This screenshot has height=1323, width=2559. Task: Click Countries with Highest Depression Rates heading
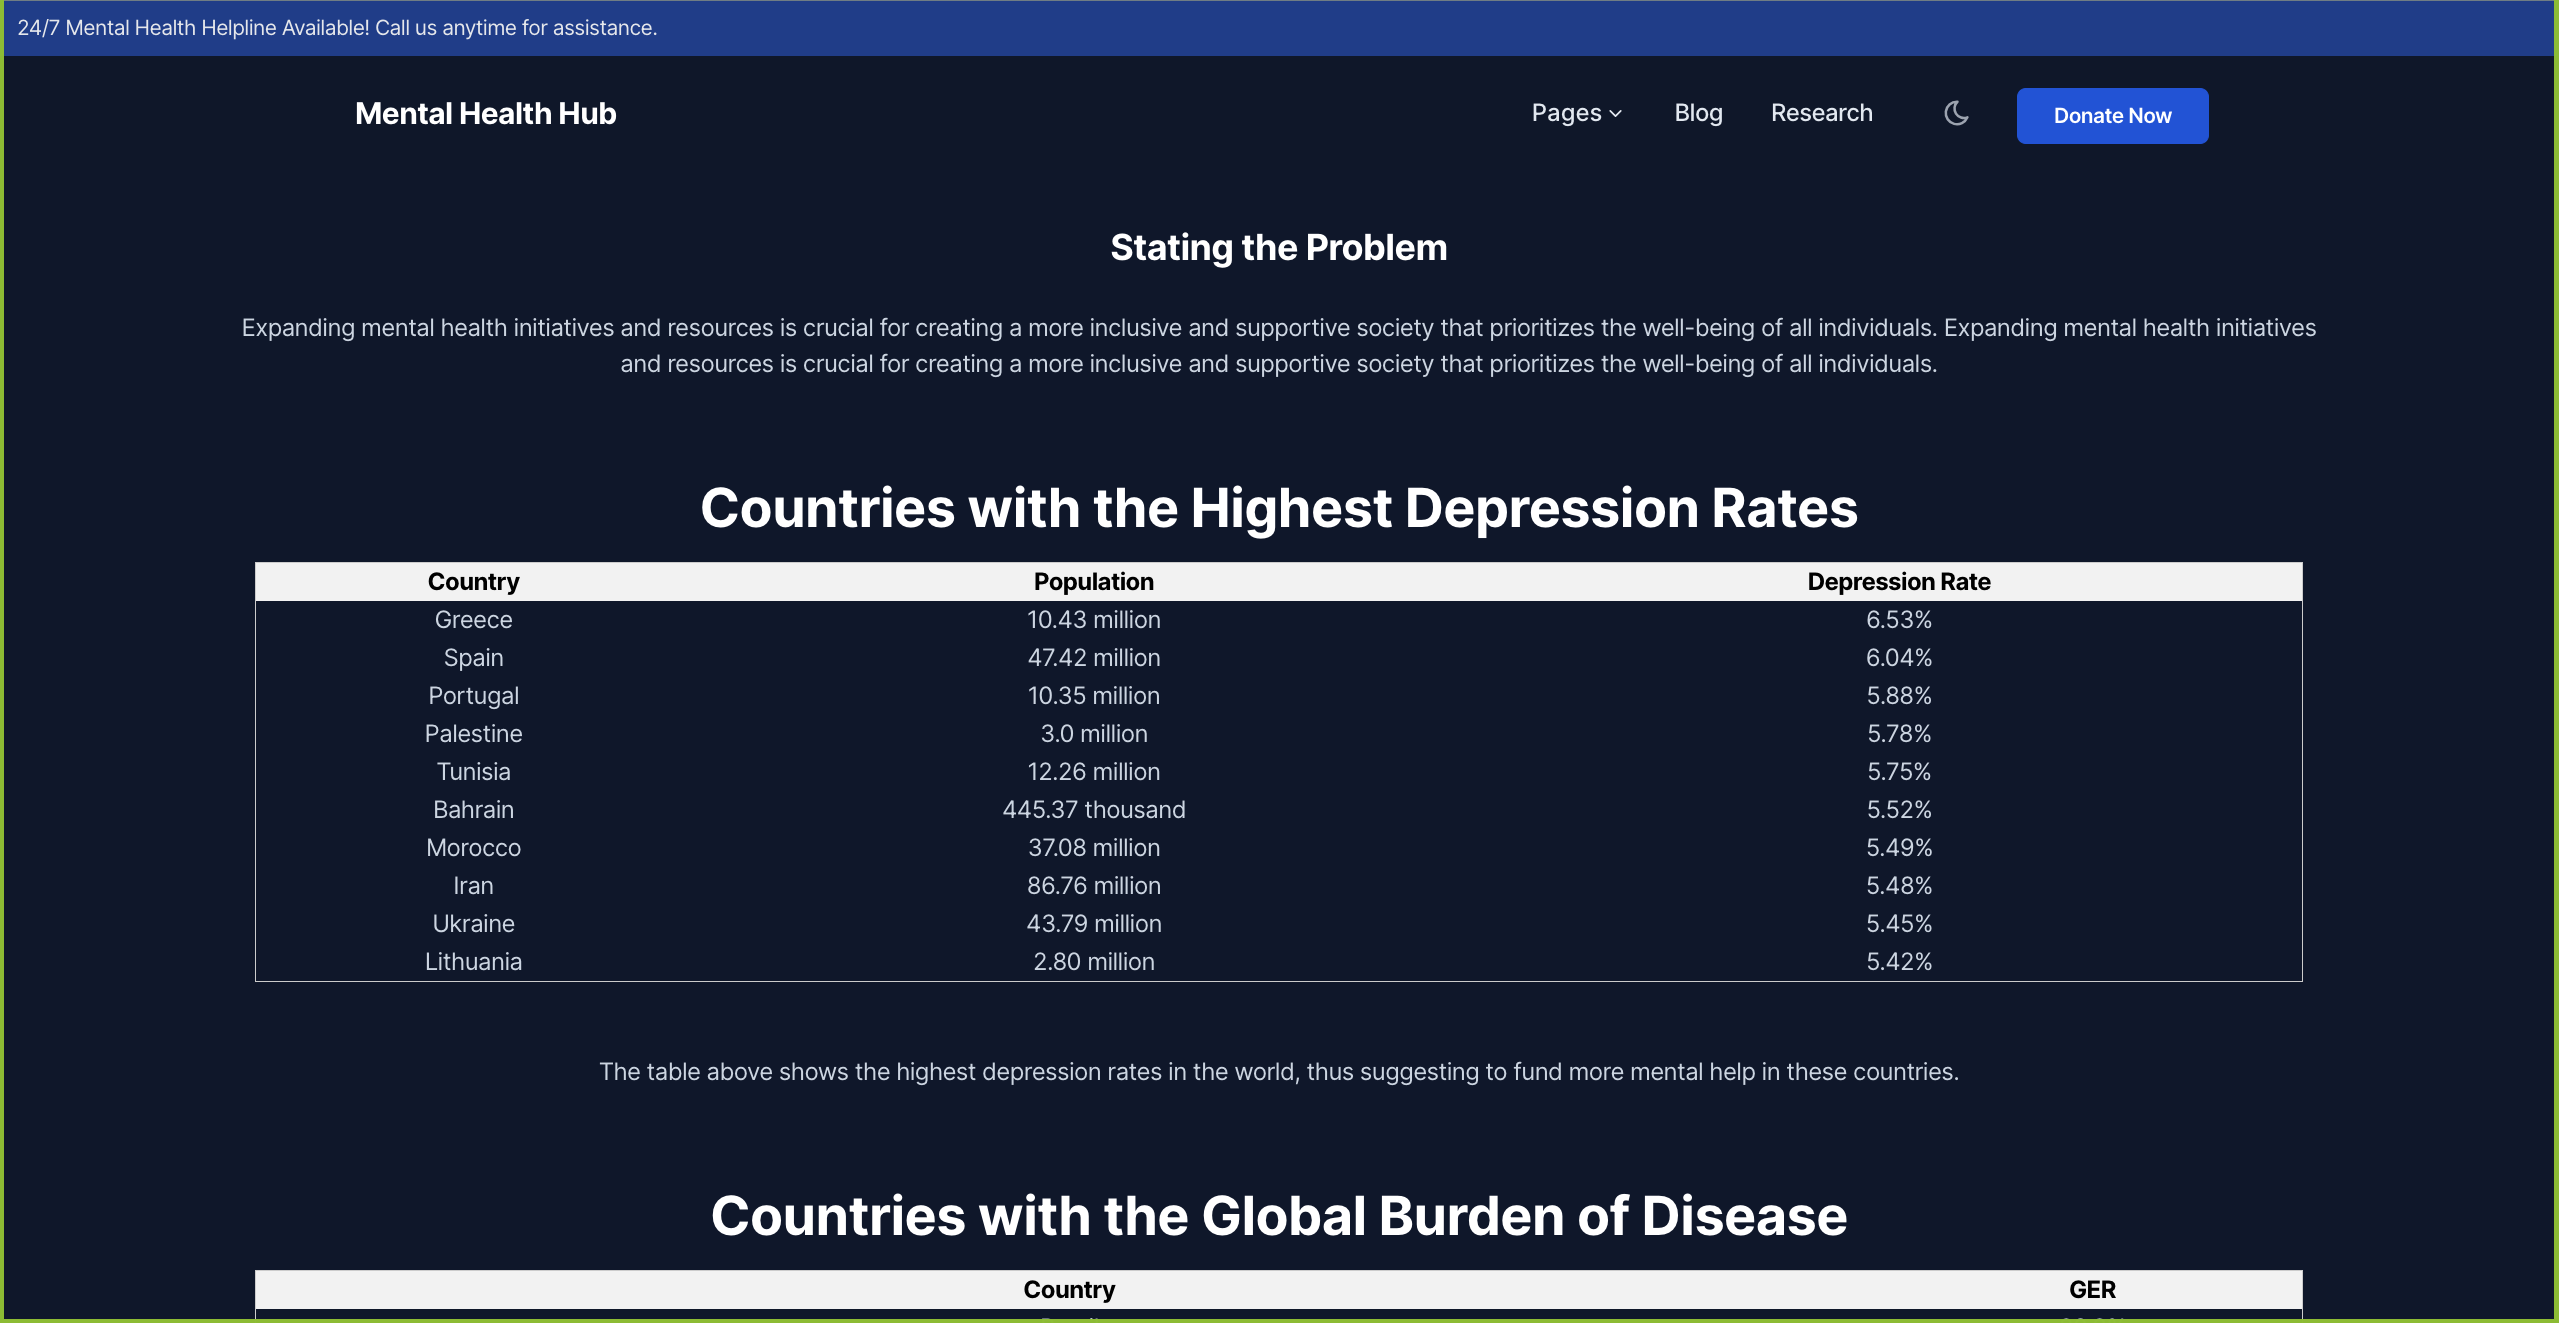coord(1278,508)
